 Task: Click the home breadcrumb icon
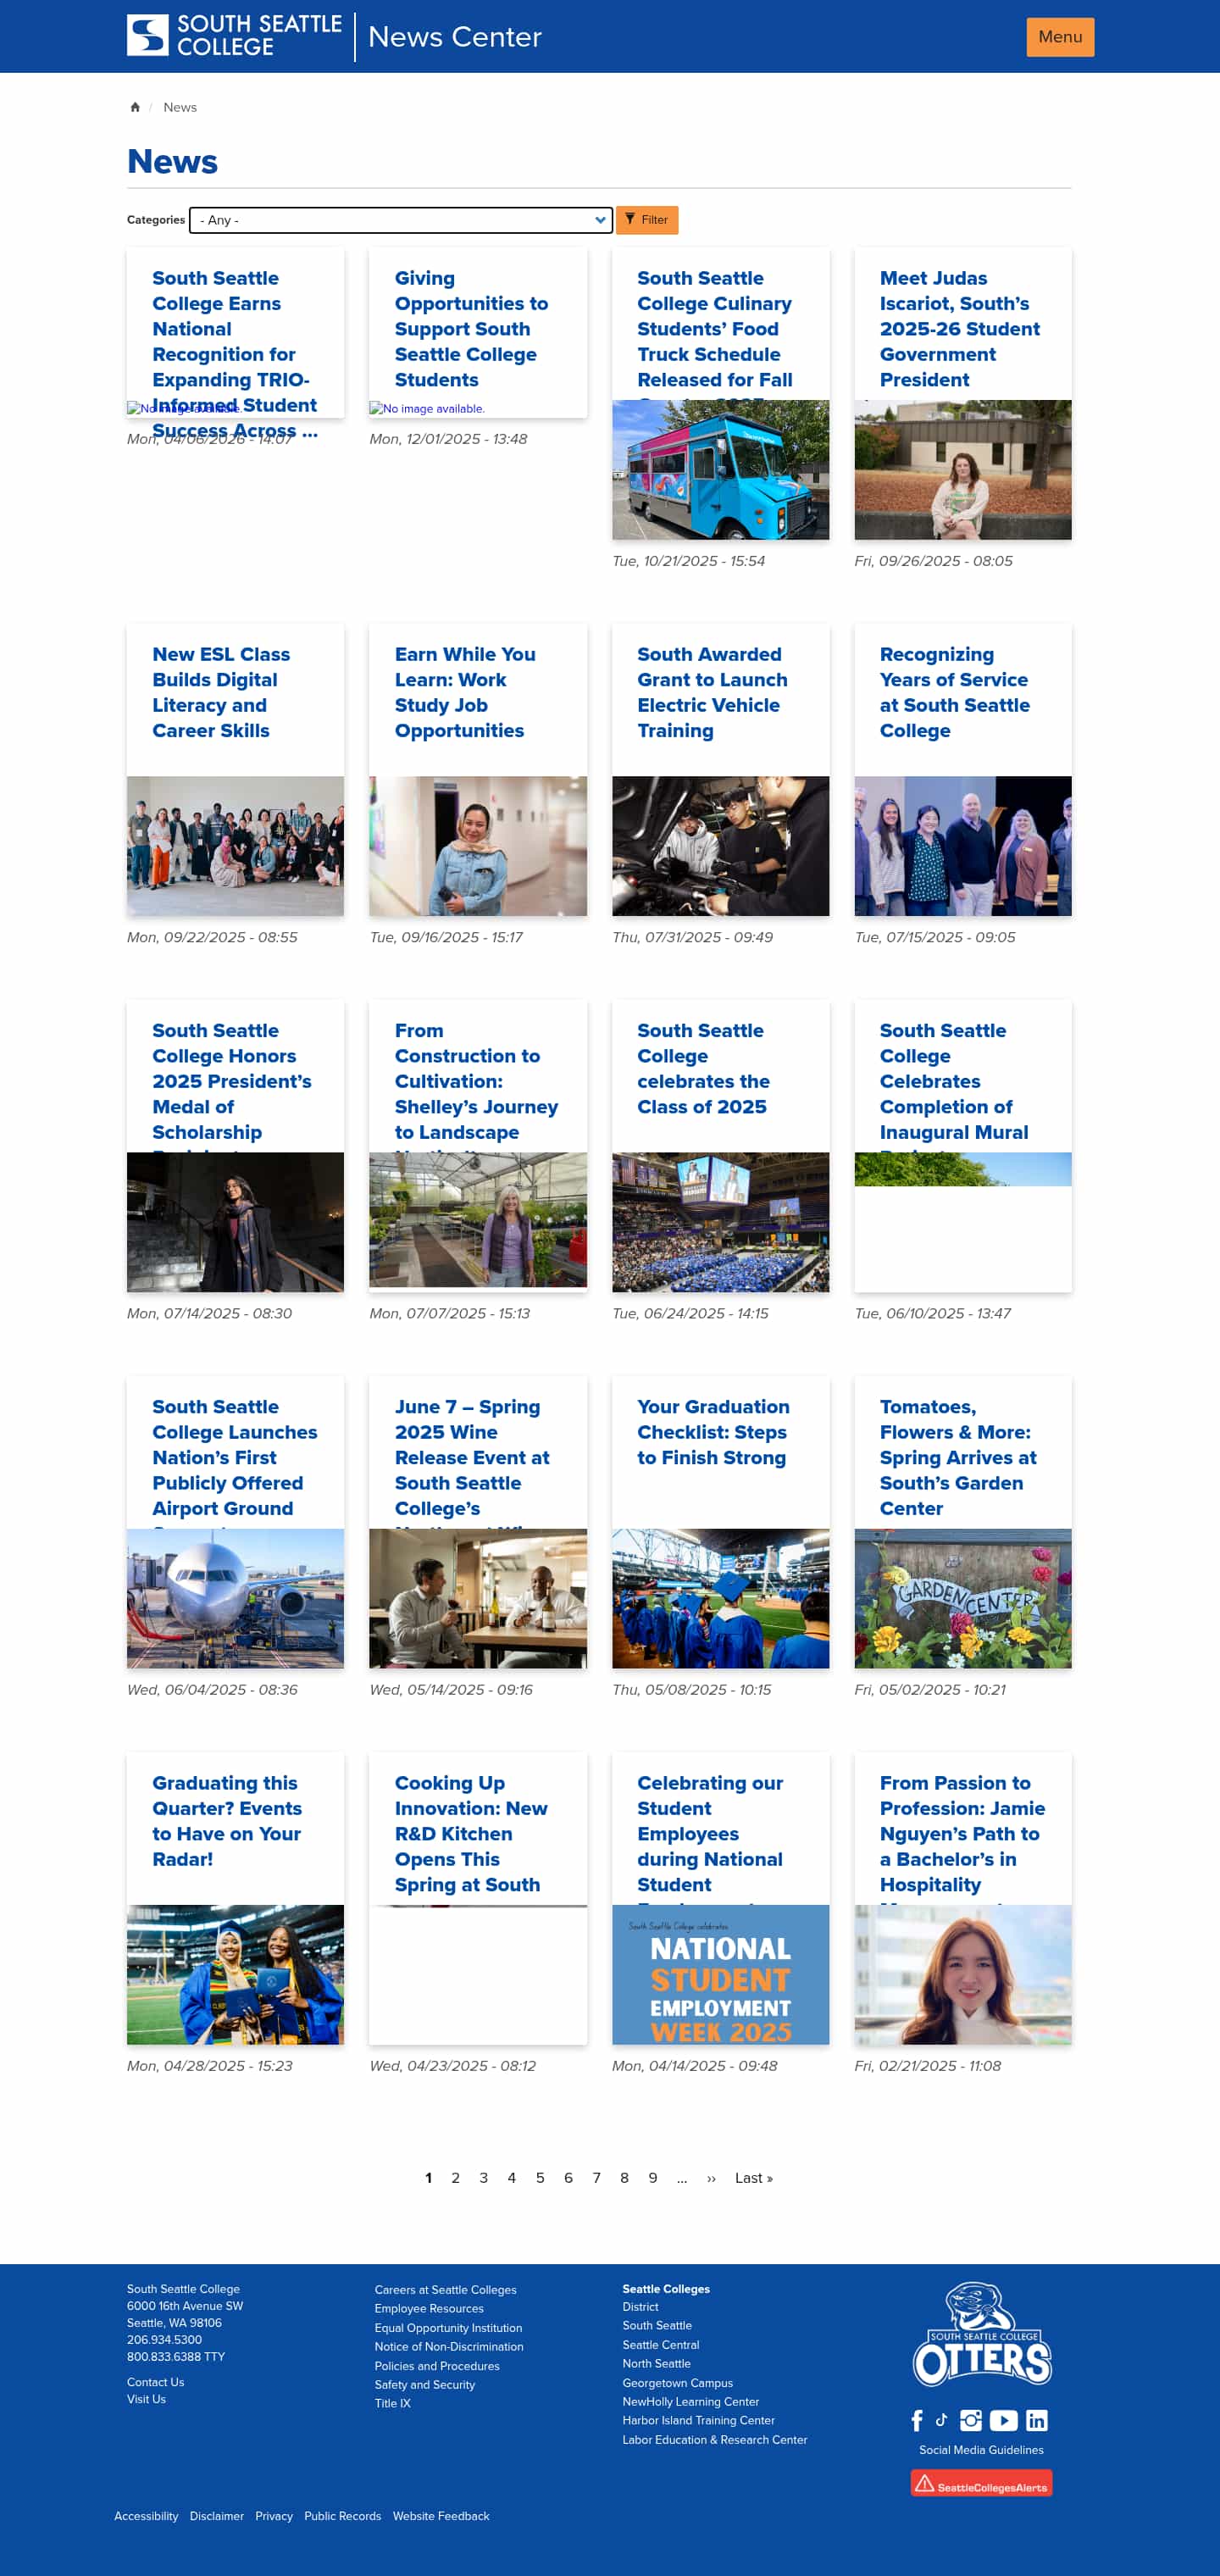point(135,107)
